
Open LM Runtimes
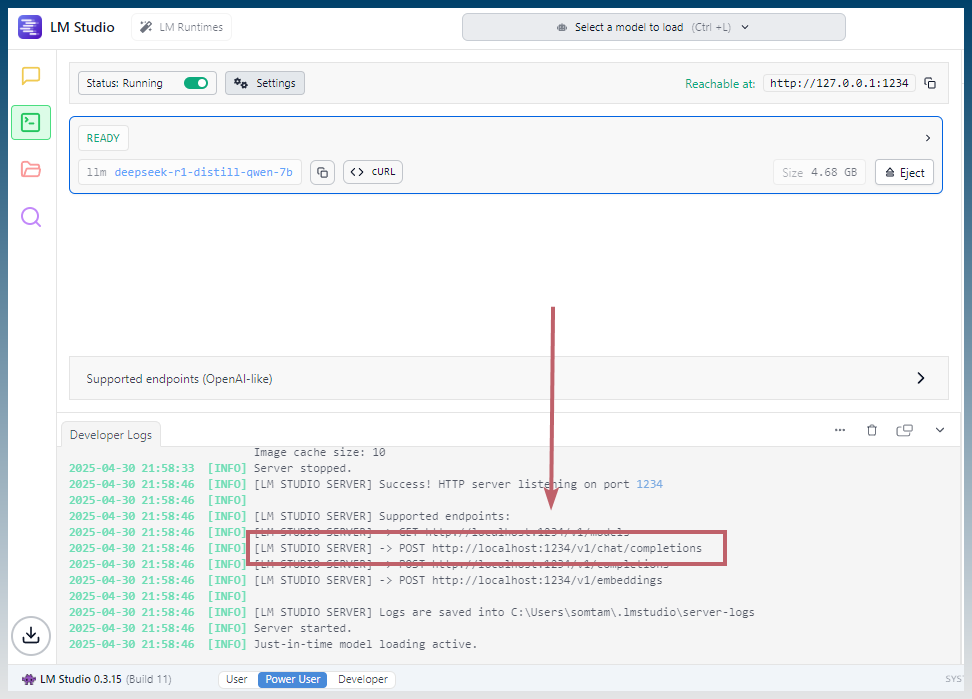coord(182,27)
